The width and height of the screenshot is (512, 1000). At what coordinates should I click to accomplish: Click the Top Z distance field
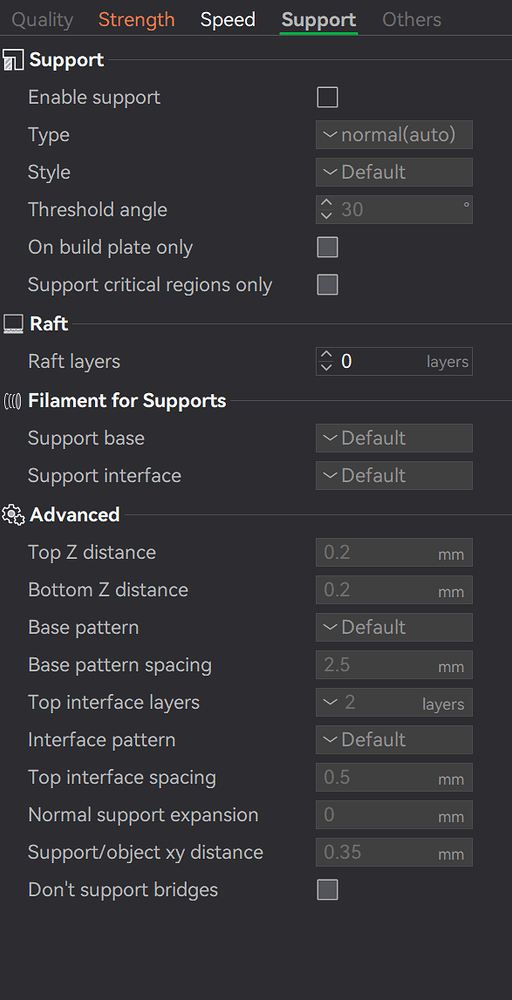394,552
